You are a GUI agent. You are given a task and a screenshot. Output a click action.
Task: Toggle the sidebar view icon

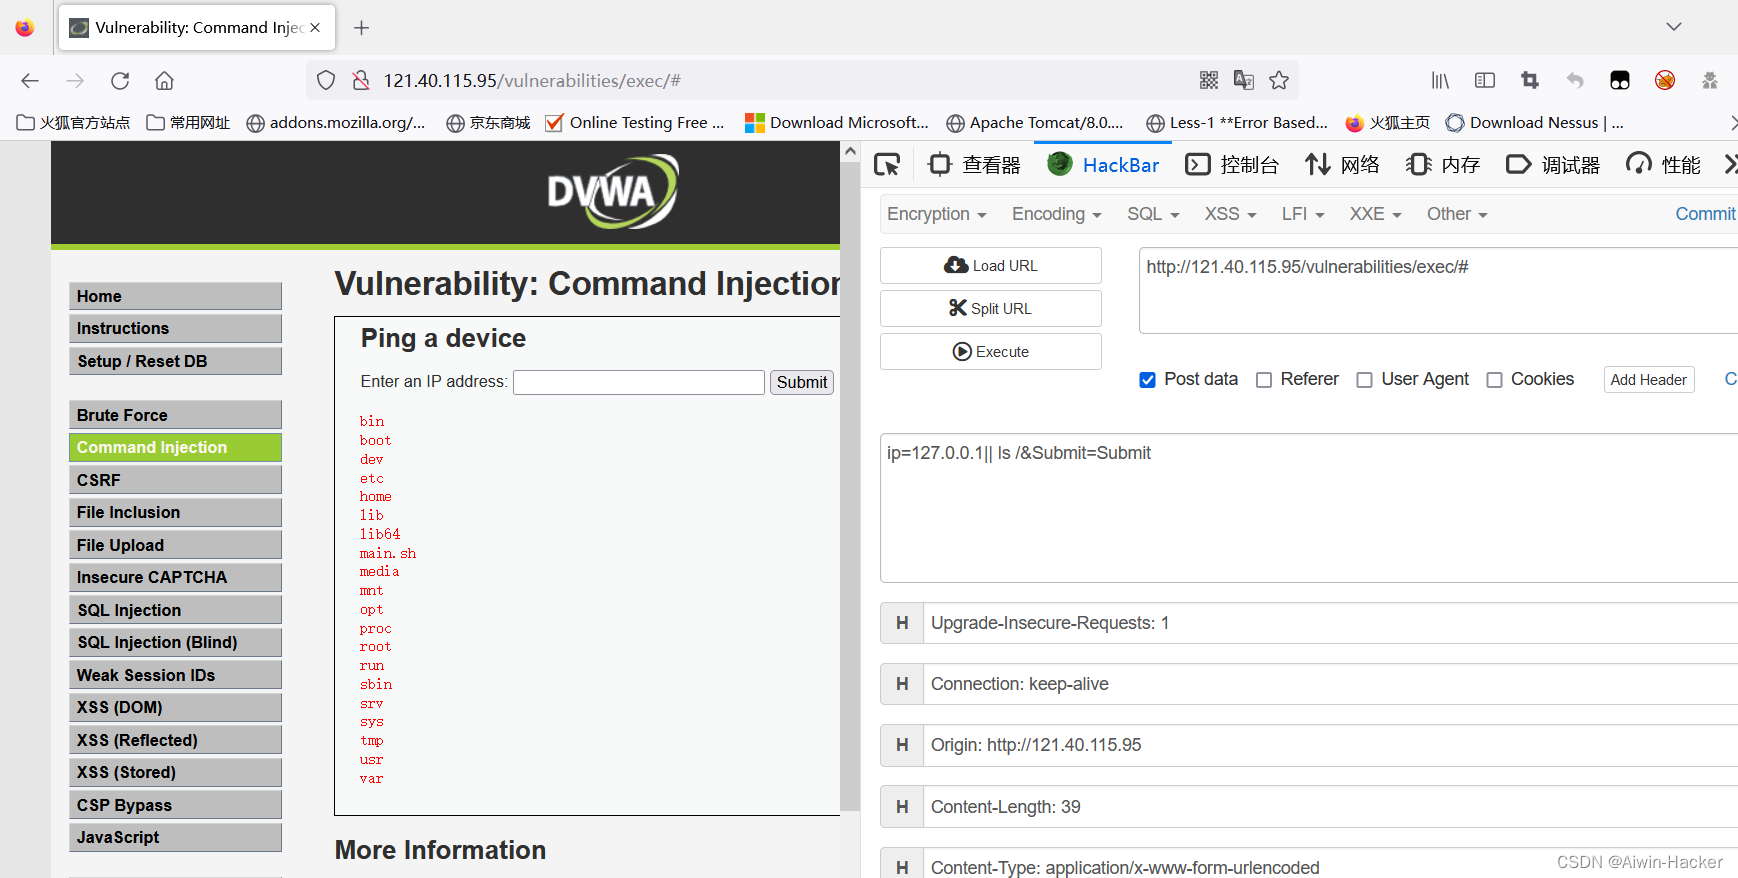click(1485, 80)
